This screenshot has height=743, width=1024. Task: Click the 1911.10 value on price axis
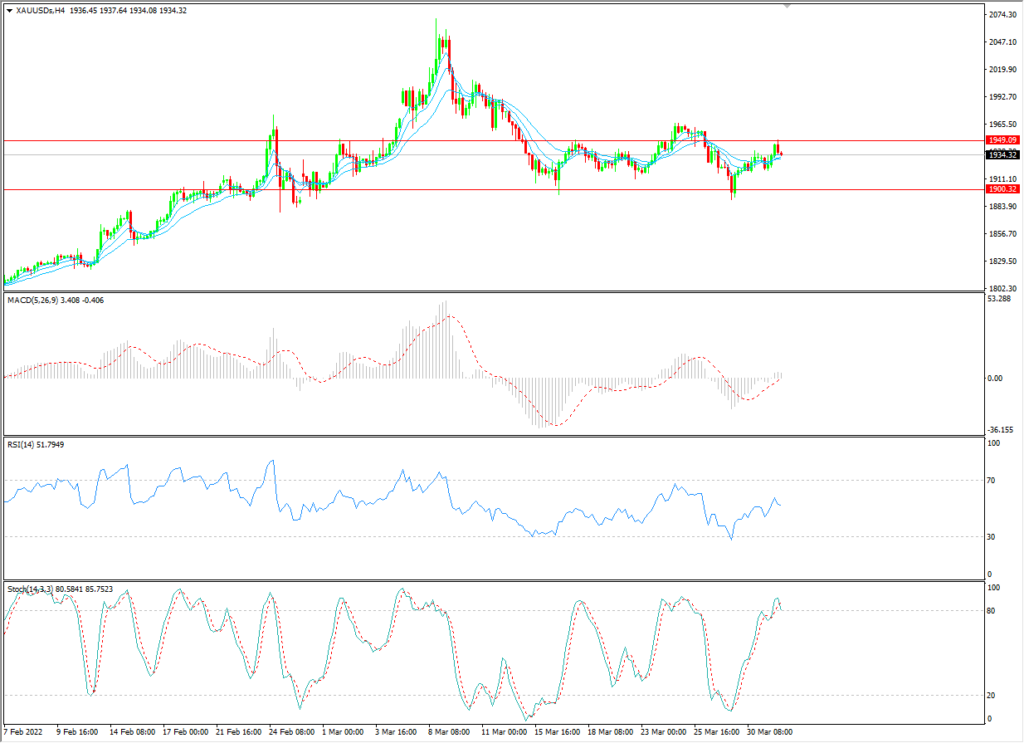click(1002, 179)
